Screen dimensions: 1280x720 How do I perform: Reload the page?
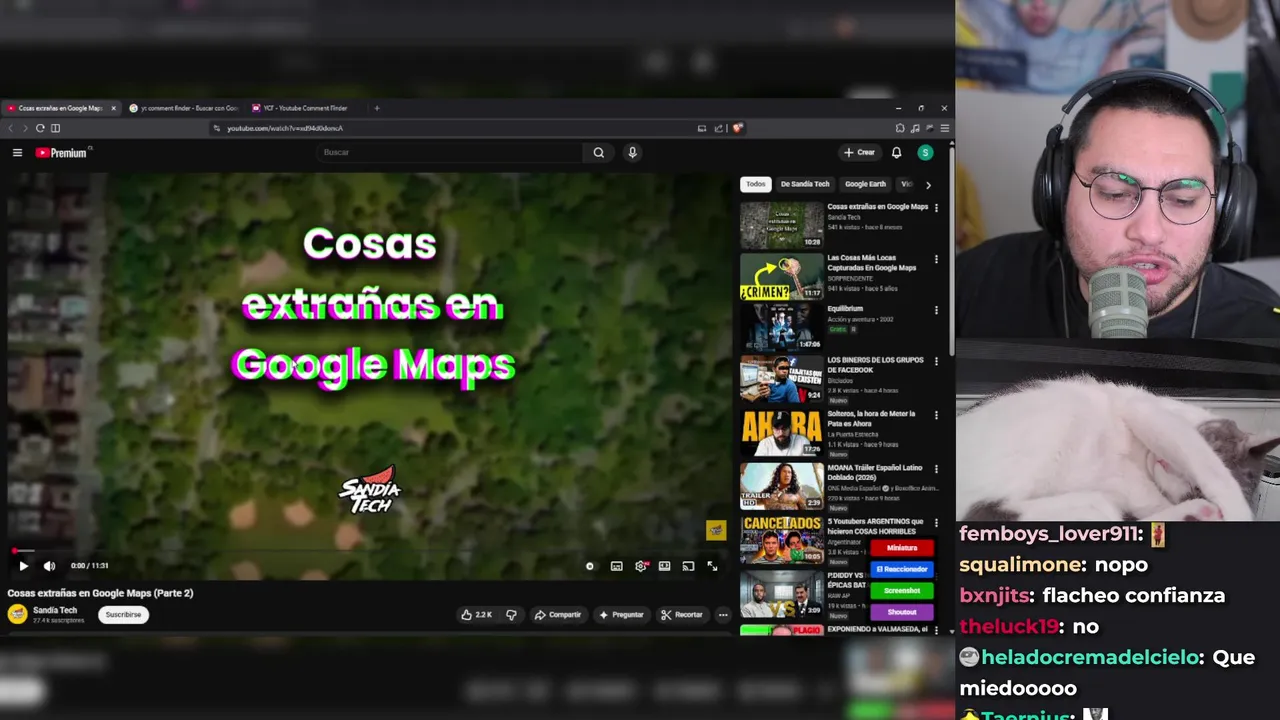point(40,128)
